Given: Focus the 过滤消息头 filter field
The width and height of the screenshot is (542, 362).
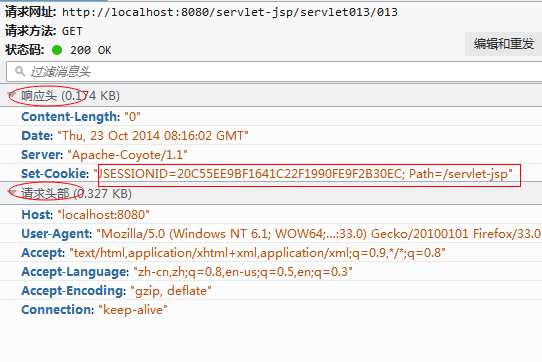Looking at the screenshot, I should pyautogui.click(x=274, y=72).
